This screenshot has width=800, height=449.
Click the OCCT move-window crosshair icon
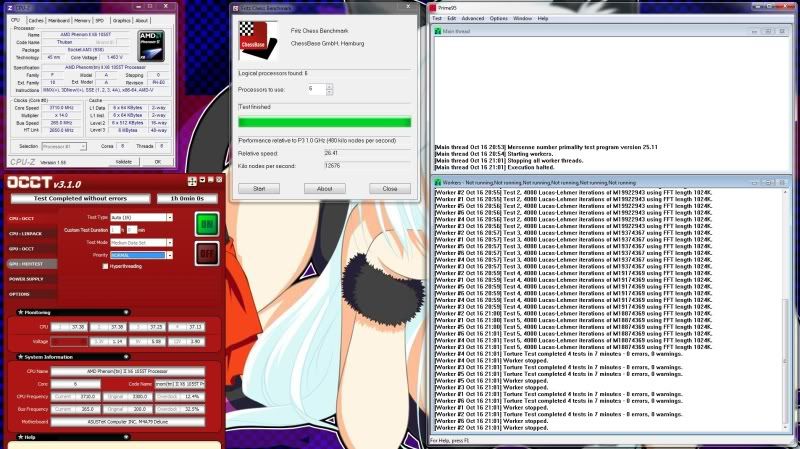192,181
